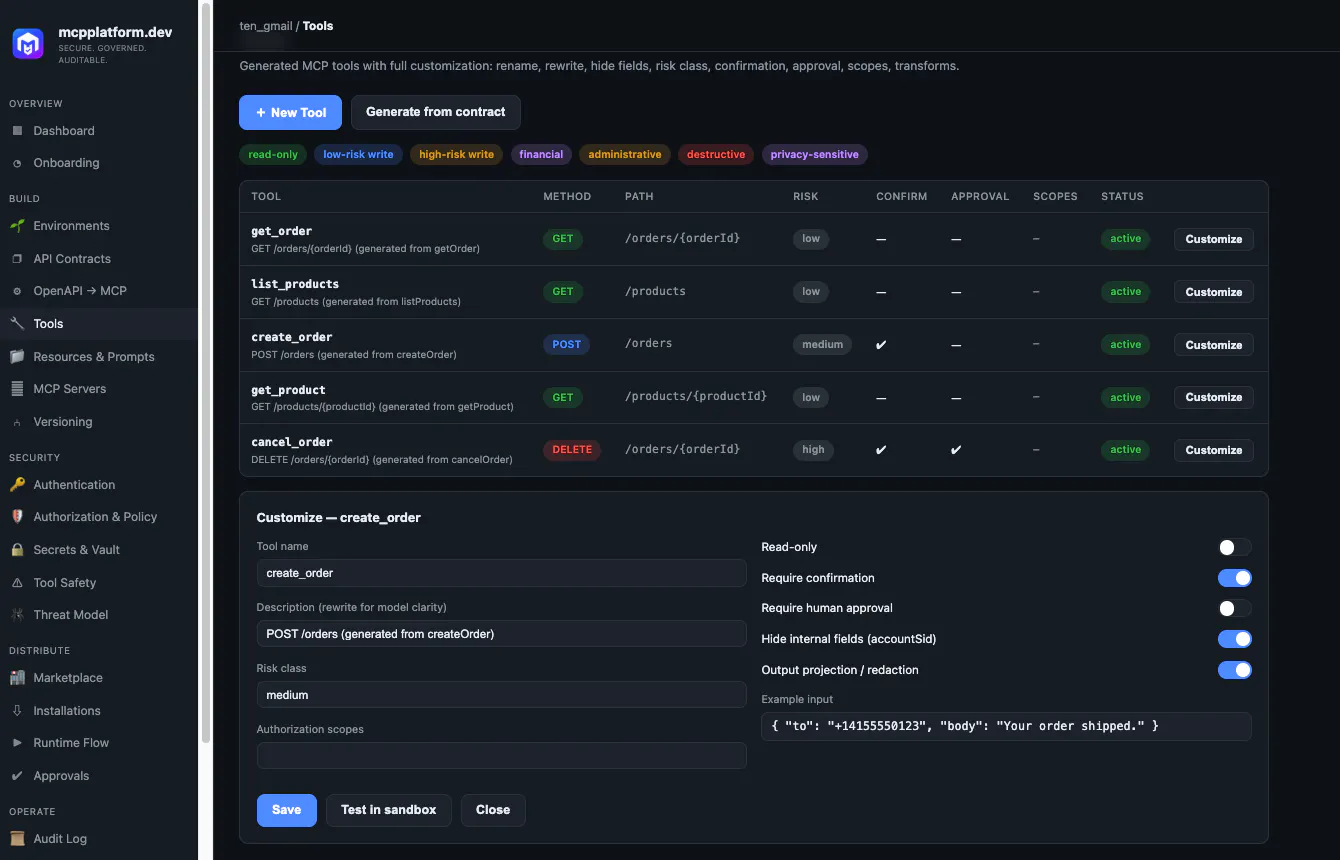
Task: Click the POST method badge for create_order
Action: click(566, 344)
